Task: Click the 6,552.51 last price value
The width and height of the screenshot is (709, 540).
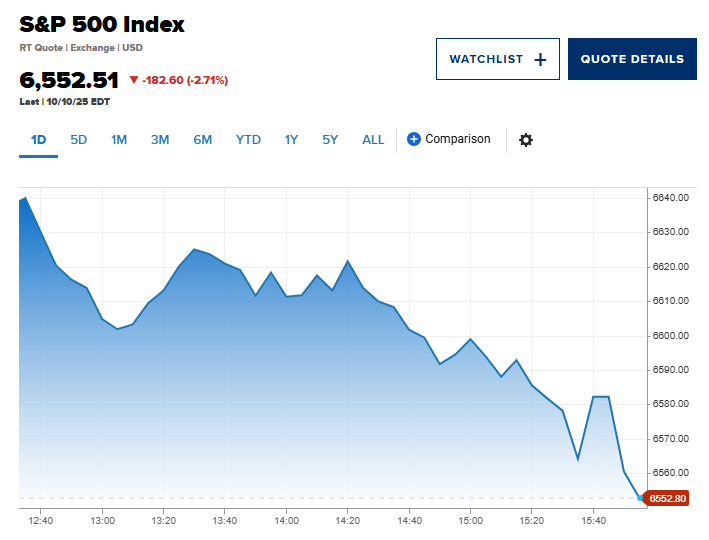Action: (69, 80)
